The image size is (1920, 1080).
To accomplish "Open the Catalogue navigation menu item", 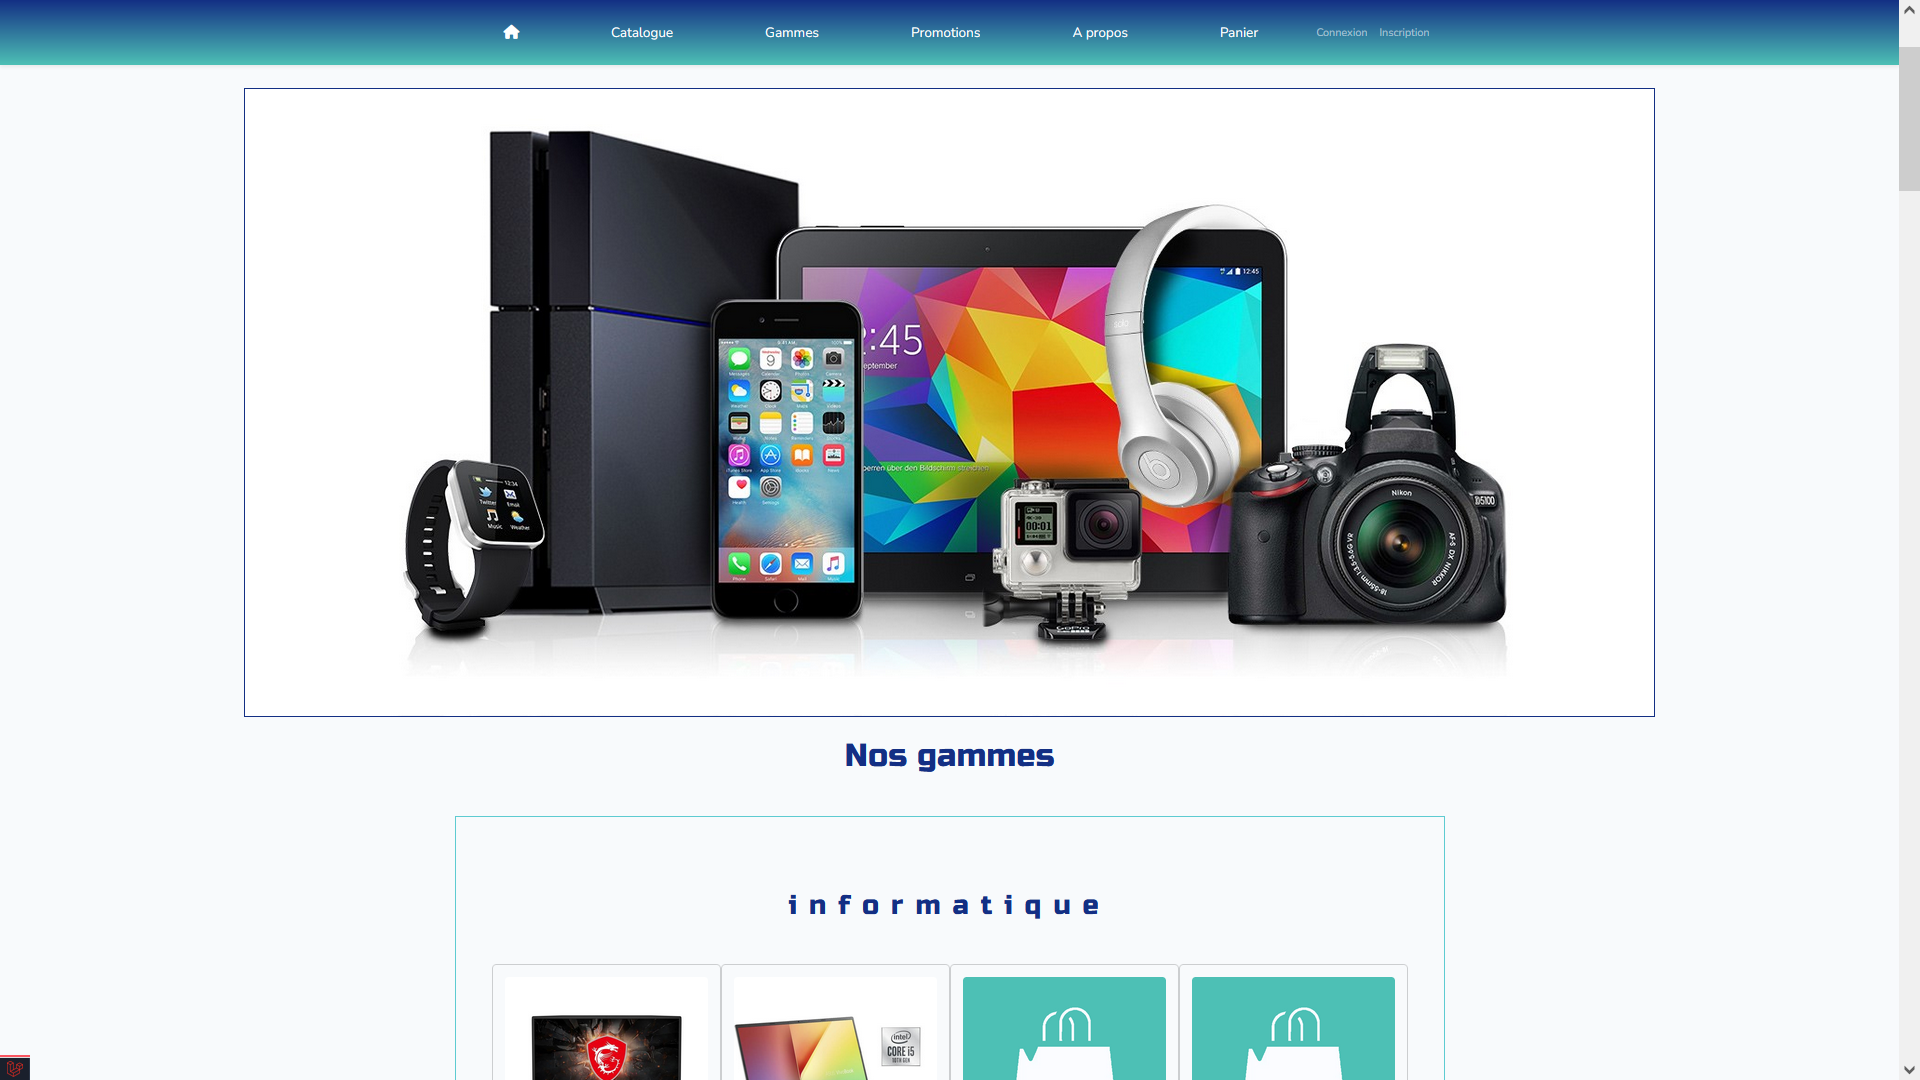I will click(x=642, y=33).
